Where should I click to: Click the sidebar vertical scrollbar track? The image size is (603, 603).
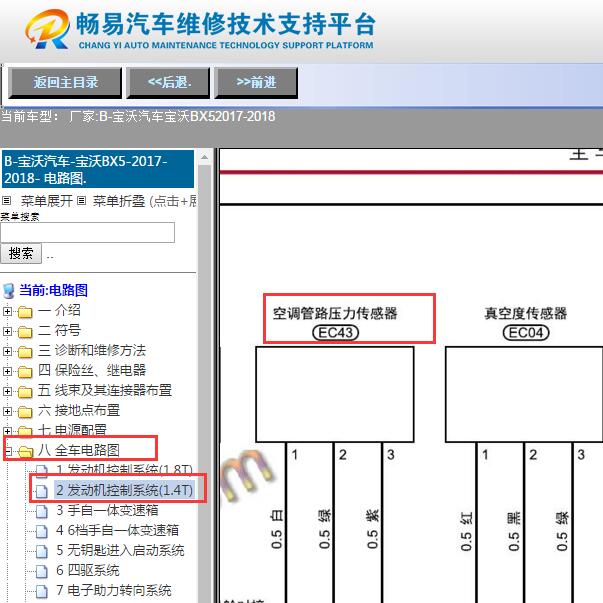point(205,384)
